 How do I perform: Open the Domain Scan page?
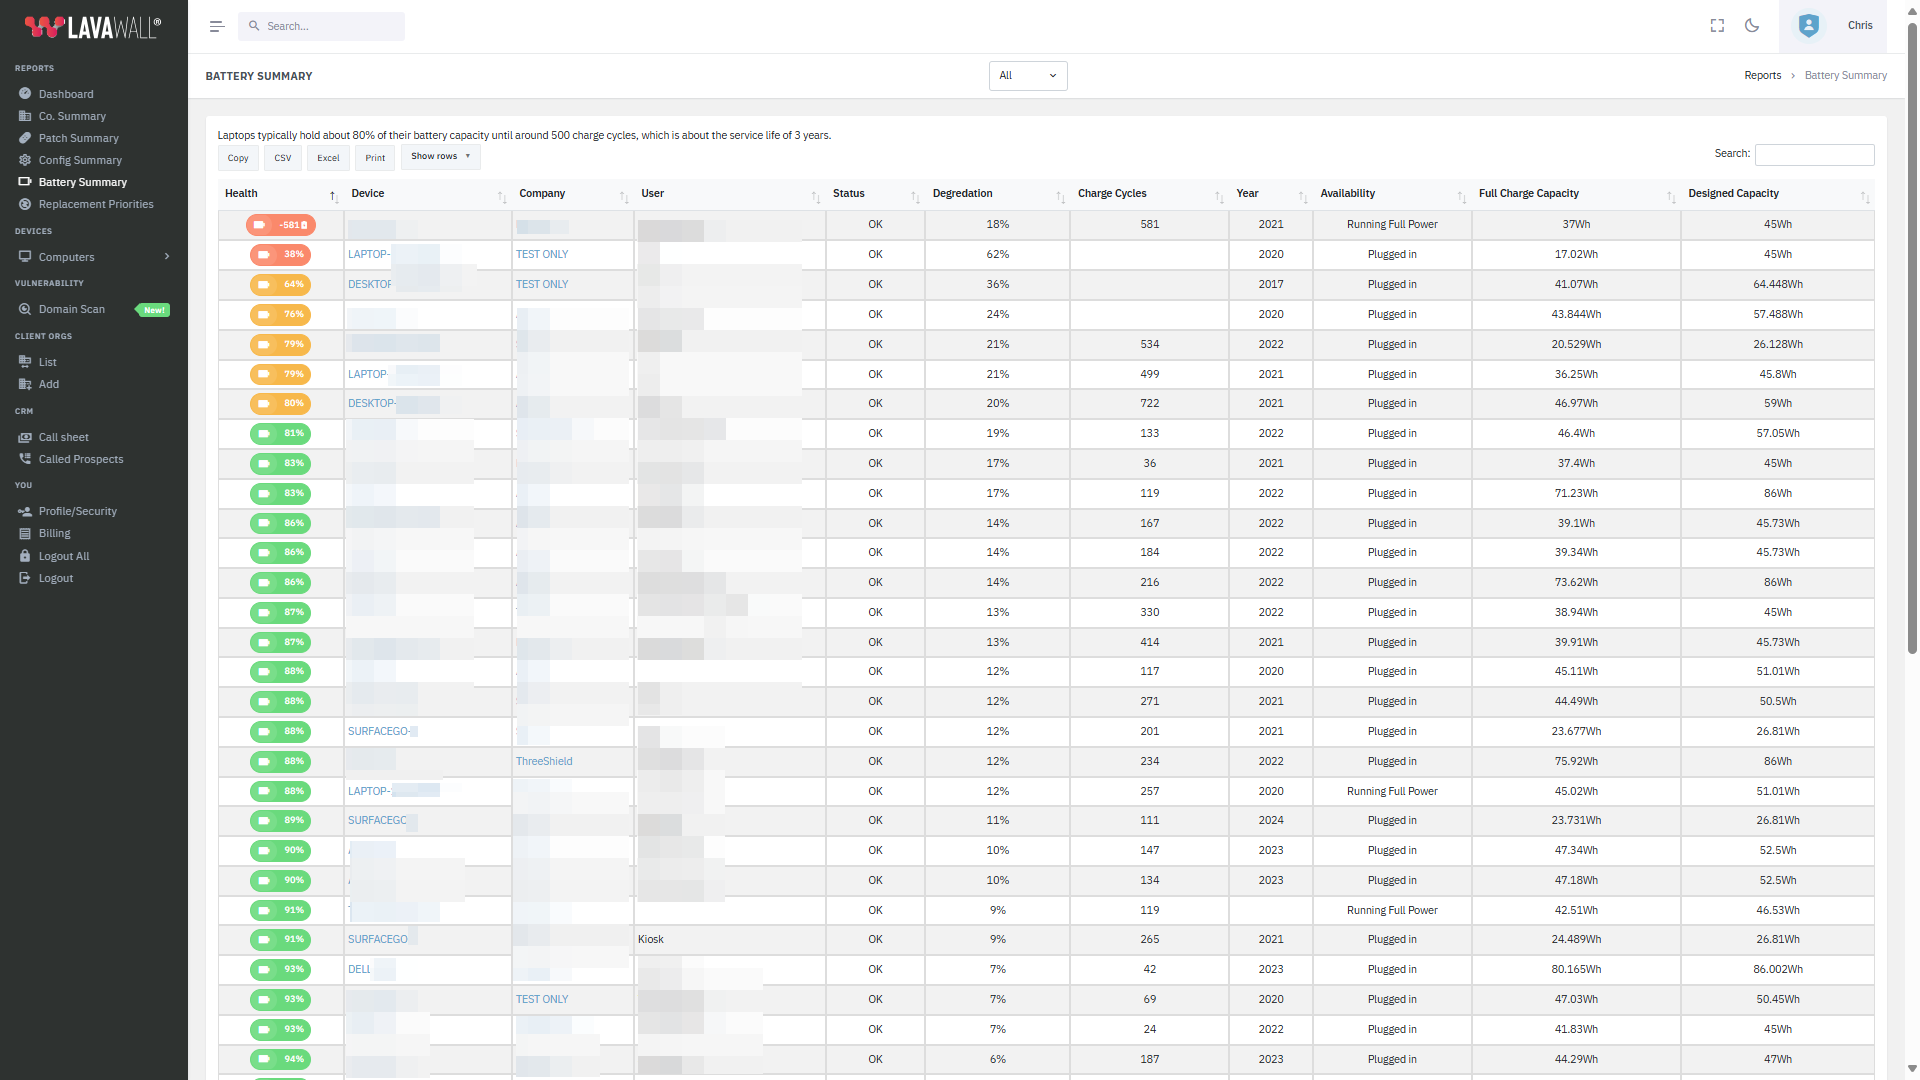point(71,309)
